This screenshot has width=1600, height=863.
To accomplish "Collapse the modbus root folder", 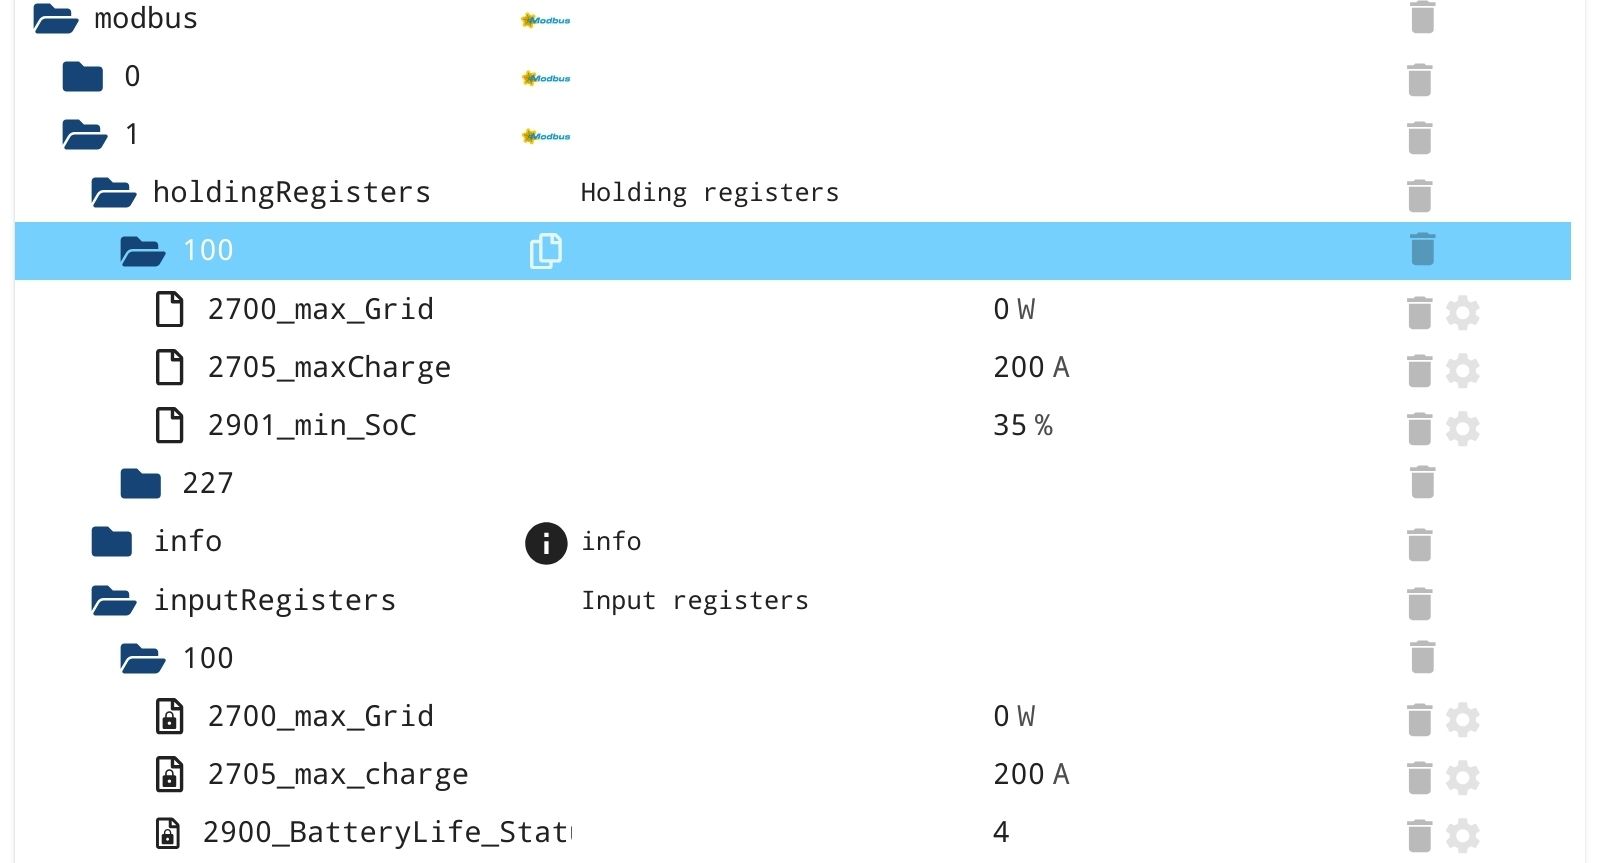I will point(56,19).
